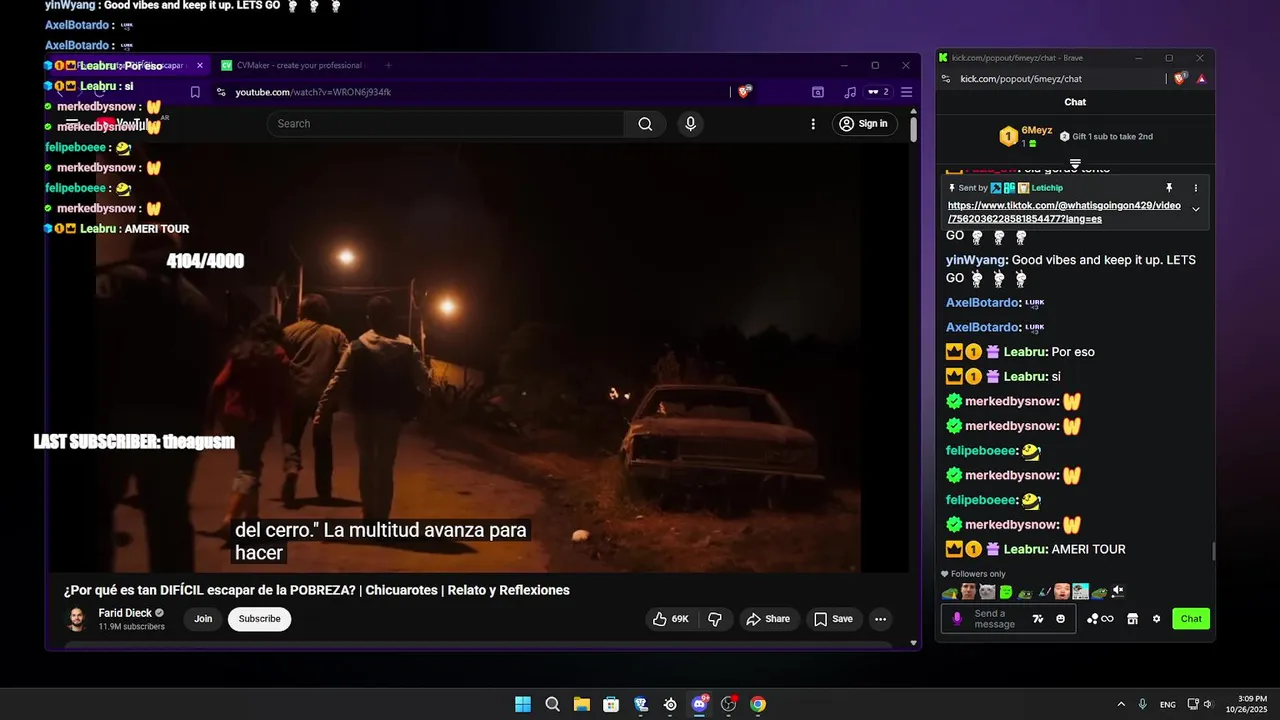Image resolution: width=1280 pixels, height=720 pixels.
Task: Click Leabru on the AMERI TOUR message
Action: point(1024,549)
